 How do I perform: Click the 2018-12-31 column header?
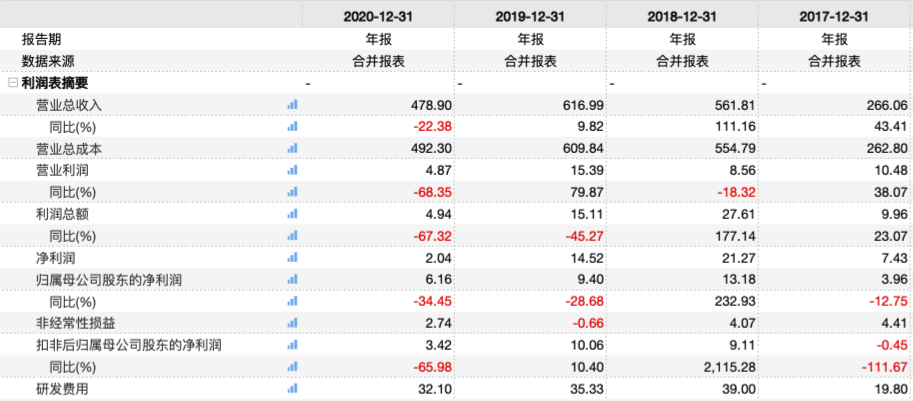[682, 17]
